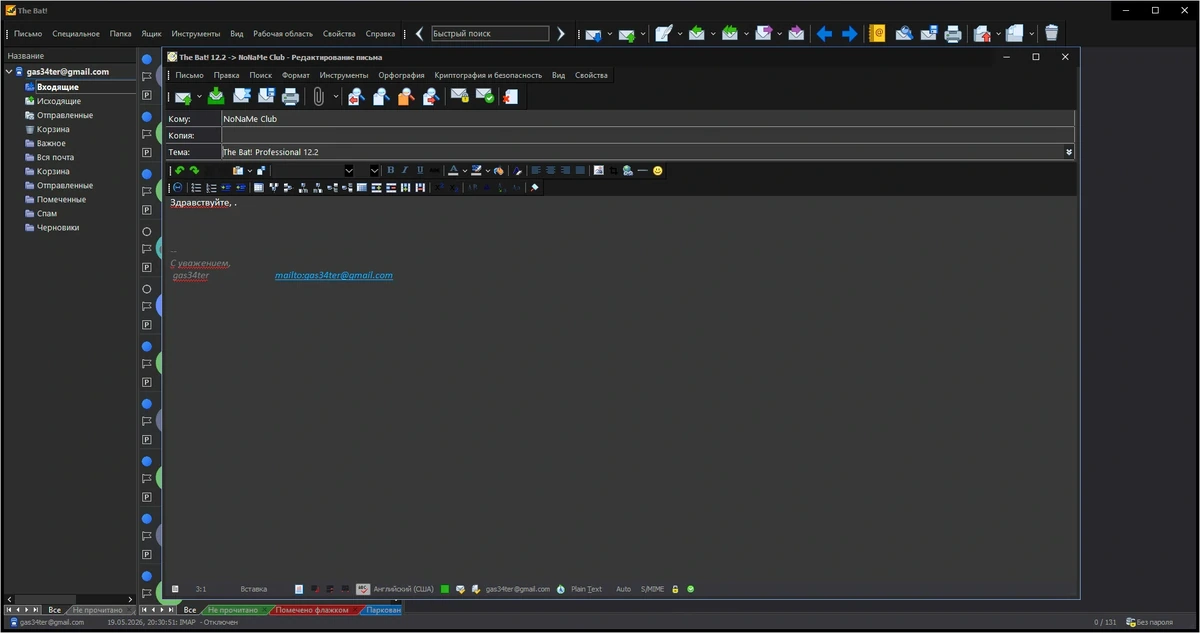Viewport: 1200px width, 633px height.
Task: Toggle the Plain Text format indicator
Action: pos(586,589)
